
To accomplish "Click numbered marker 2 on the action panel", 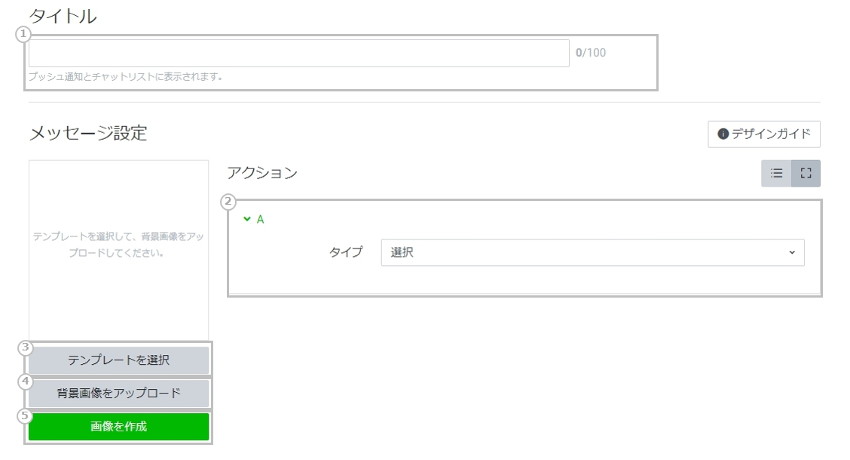I will coord(228,200).
